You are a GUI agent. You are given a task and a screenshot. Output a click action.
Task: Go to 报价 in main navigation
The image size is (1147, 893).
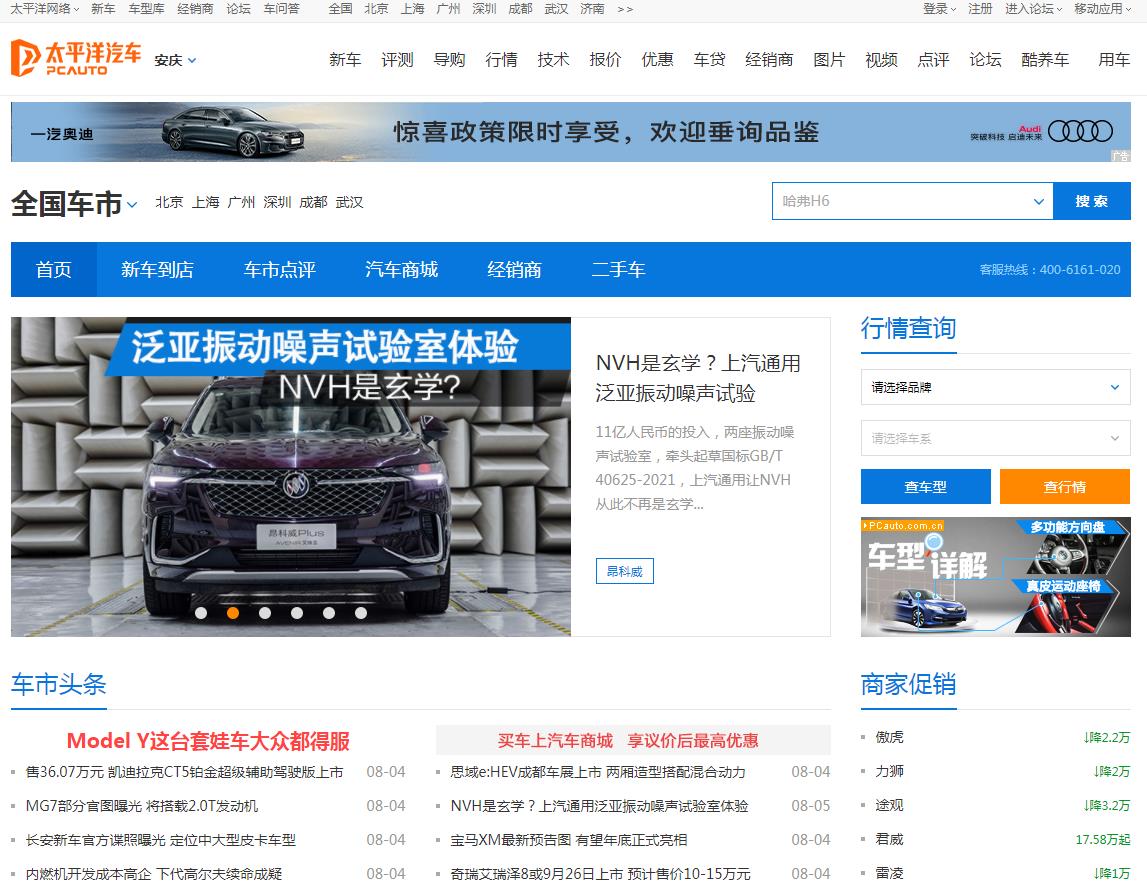605,59
